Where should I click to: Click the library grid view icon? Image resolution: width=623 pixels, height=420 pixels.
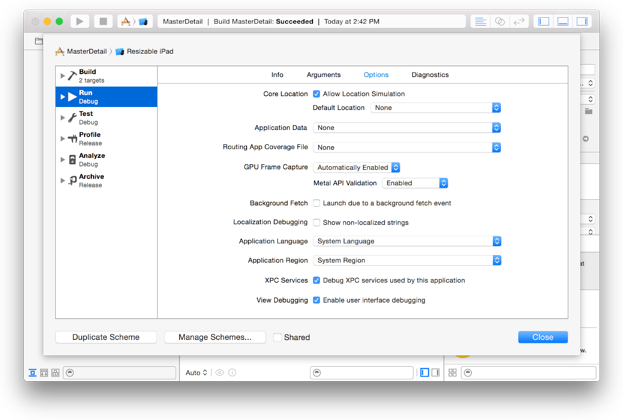click(452, 372)
